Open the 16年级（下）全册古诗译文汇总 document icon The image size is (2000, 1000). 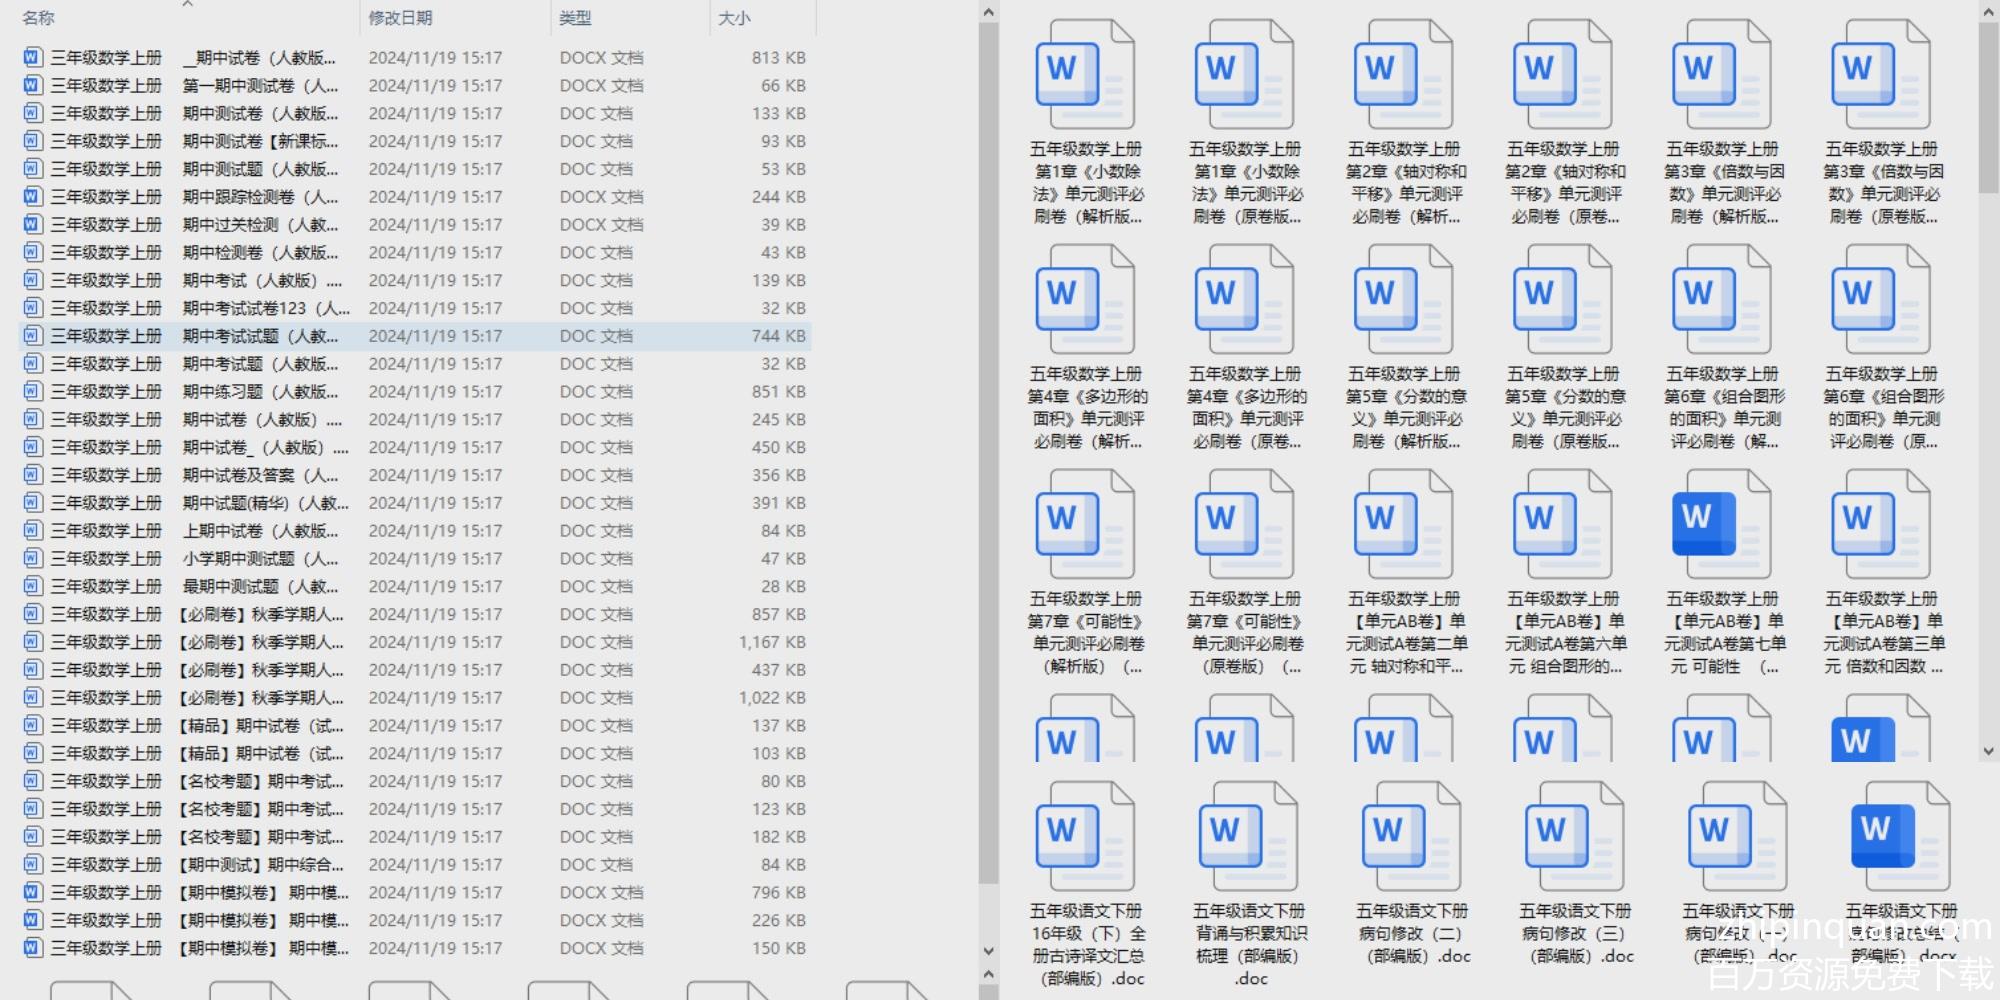click(x=1085, y=838)
